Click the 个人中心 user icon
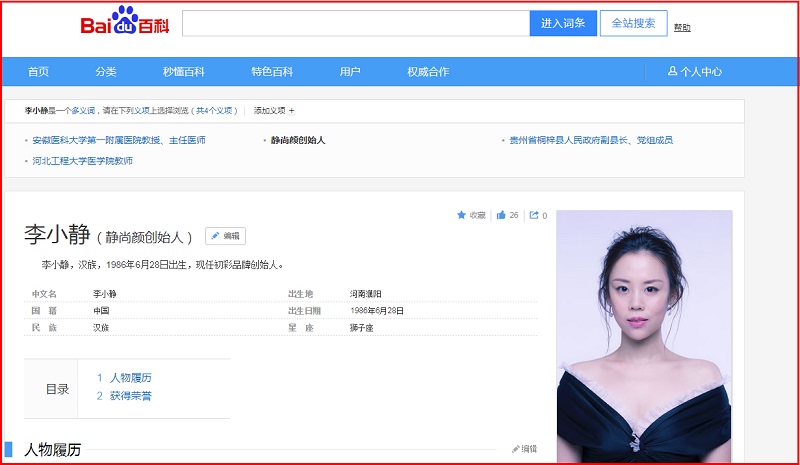The width and height of the screenshot is (800, 465). [x=673, y=72]
